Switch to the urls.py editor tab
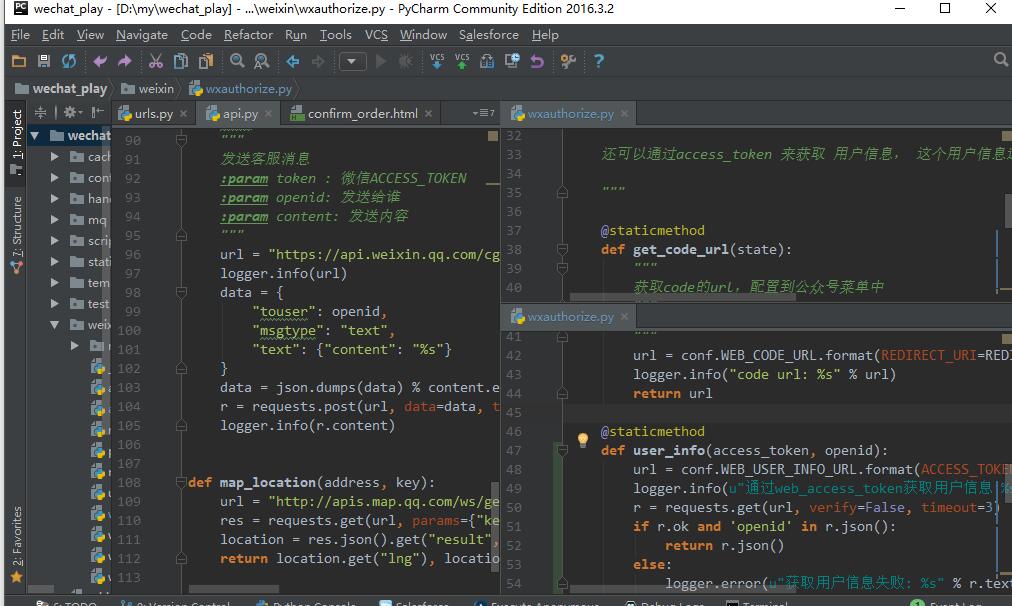1012x606 pixels. (150, 113)
